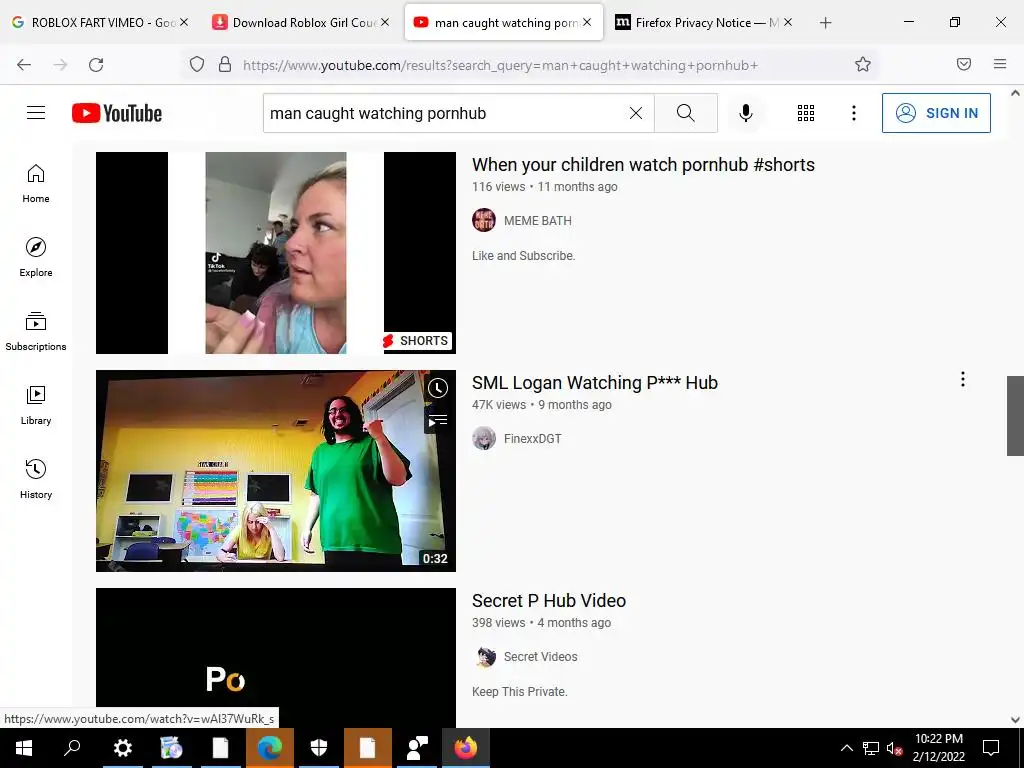1024x768 pixels.
Task: Play the SML Logan video thumbnail
Action: [276, 471]
